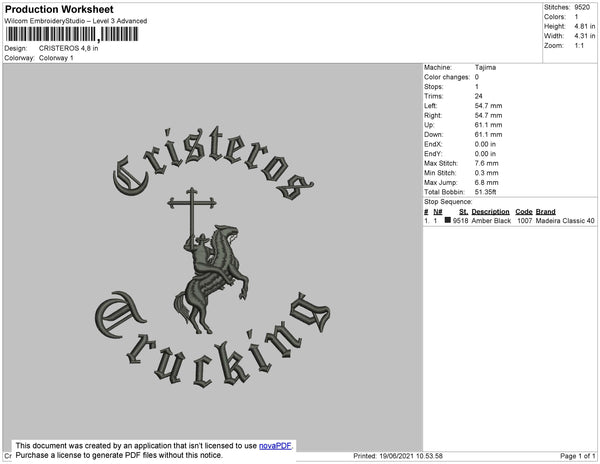Image resolution: width=600 pixels, height=464 pixels.
Task: Click the Trims value 24
Action: click(478, 96)
